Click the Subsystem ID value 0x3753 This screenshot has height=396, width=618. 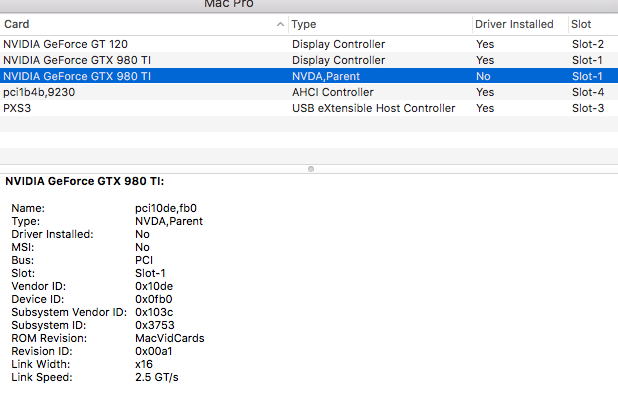click(154, 325)
